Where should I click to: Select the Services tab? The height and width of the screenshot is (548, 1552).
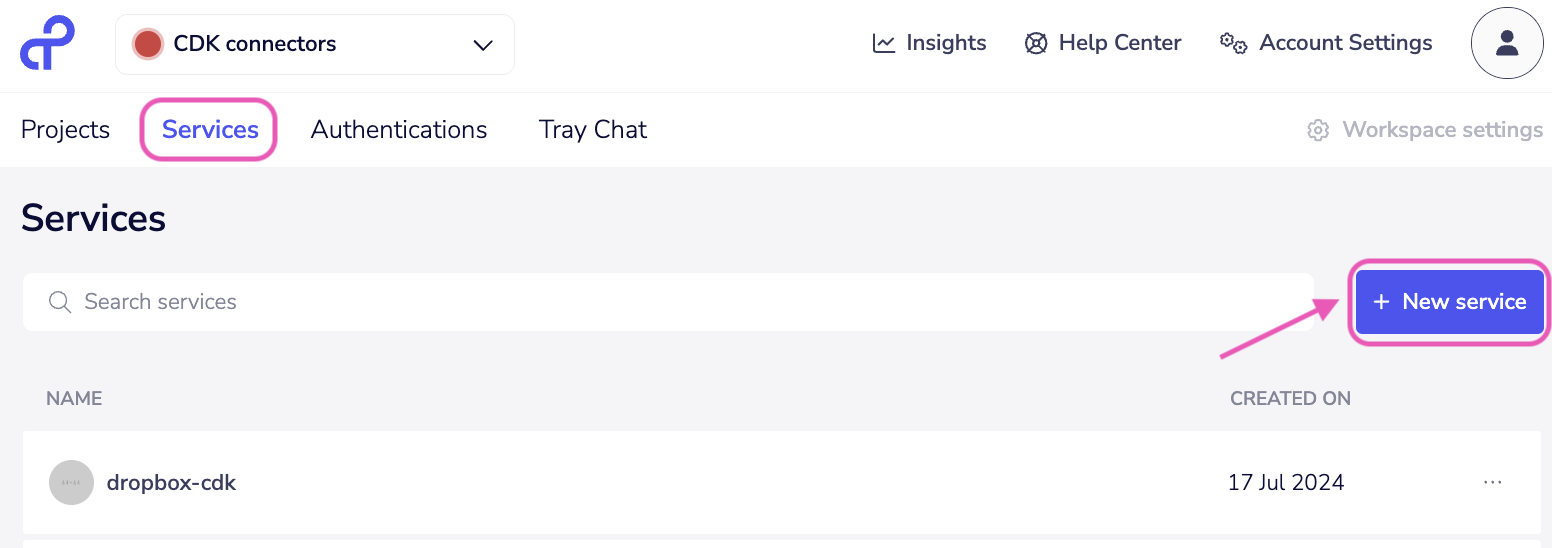pyautogui.click(x=210, y=130)
